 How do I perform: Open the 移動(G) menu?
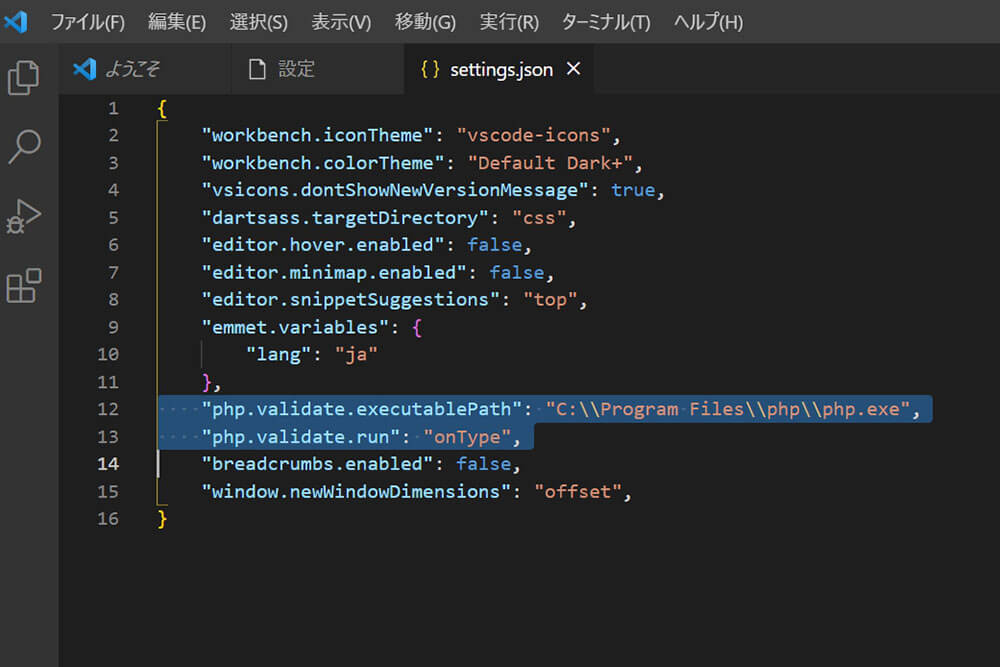425,22
